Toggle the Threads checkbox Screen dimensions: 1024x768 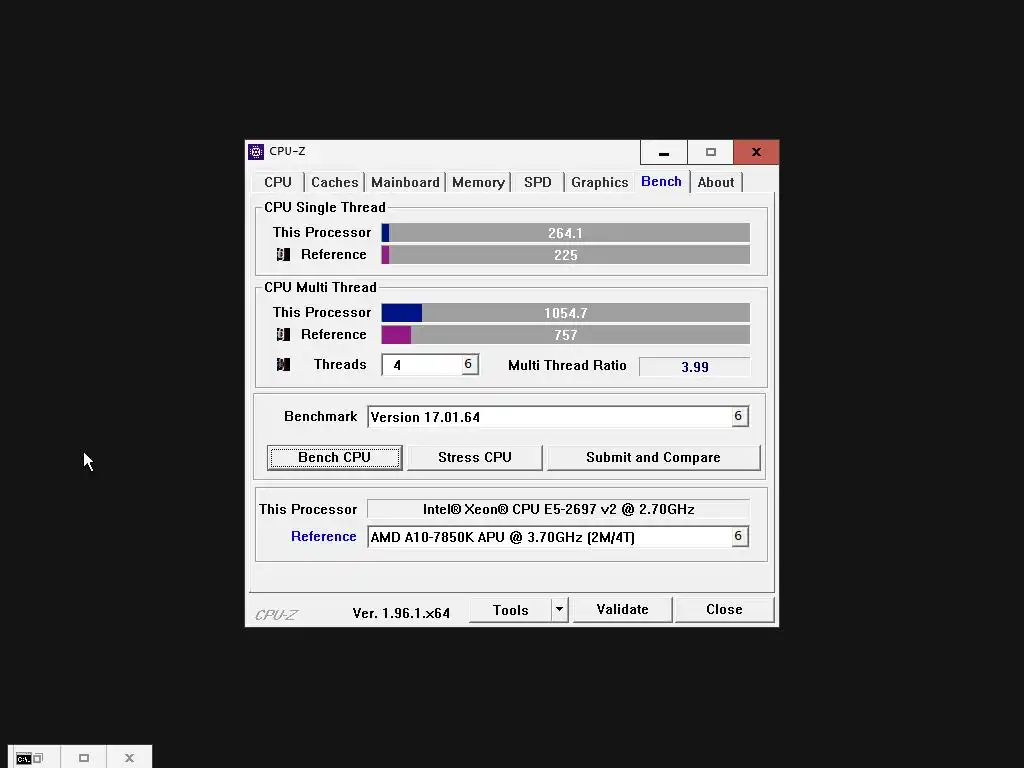[283, 364]
